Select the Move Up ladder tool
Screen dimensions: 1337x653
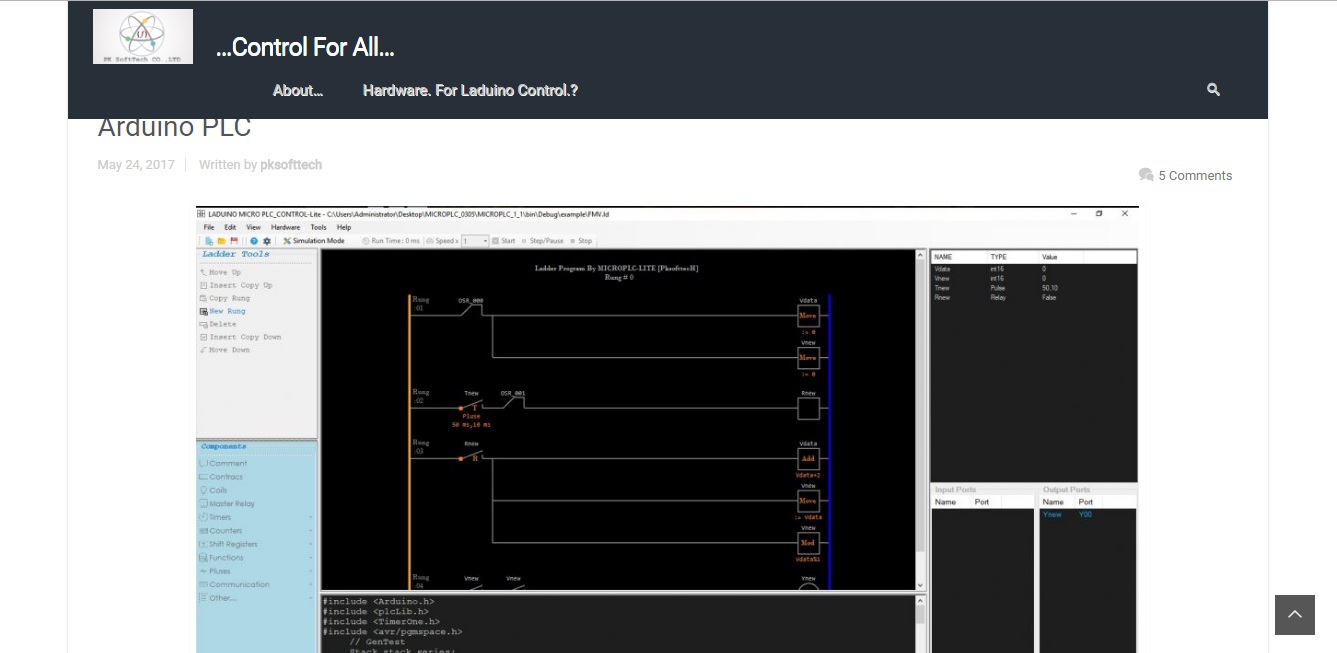click(220, 272)
